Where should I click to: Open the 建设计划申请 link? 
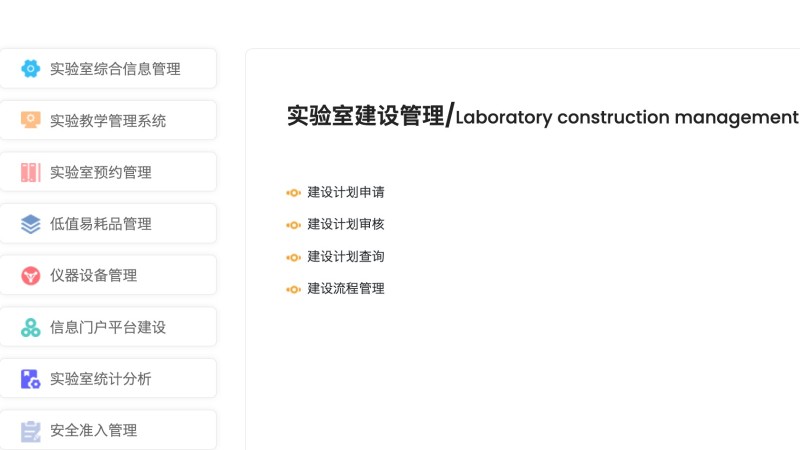(x=346, y=192)
